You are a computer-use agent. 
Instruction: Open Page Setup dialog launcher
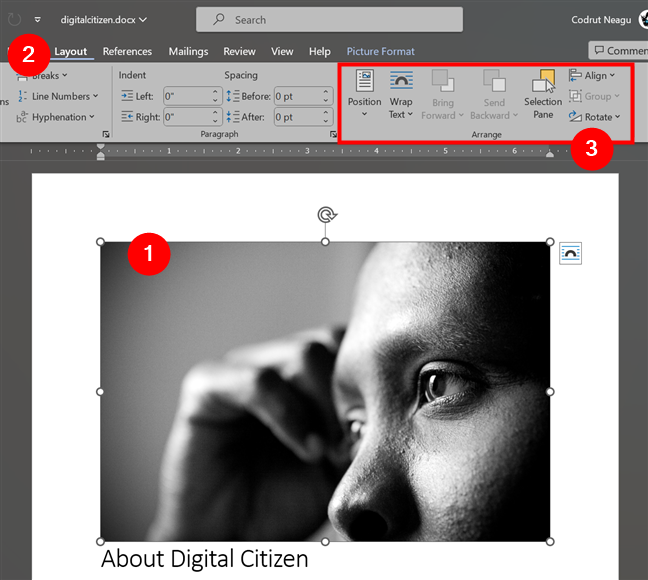click(x=106, y=134)
